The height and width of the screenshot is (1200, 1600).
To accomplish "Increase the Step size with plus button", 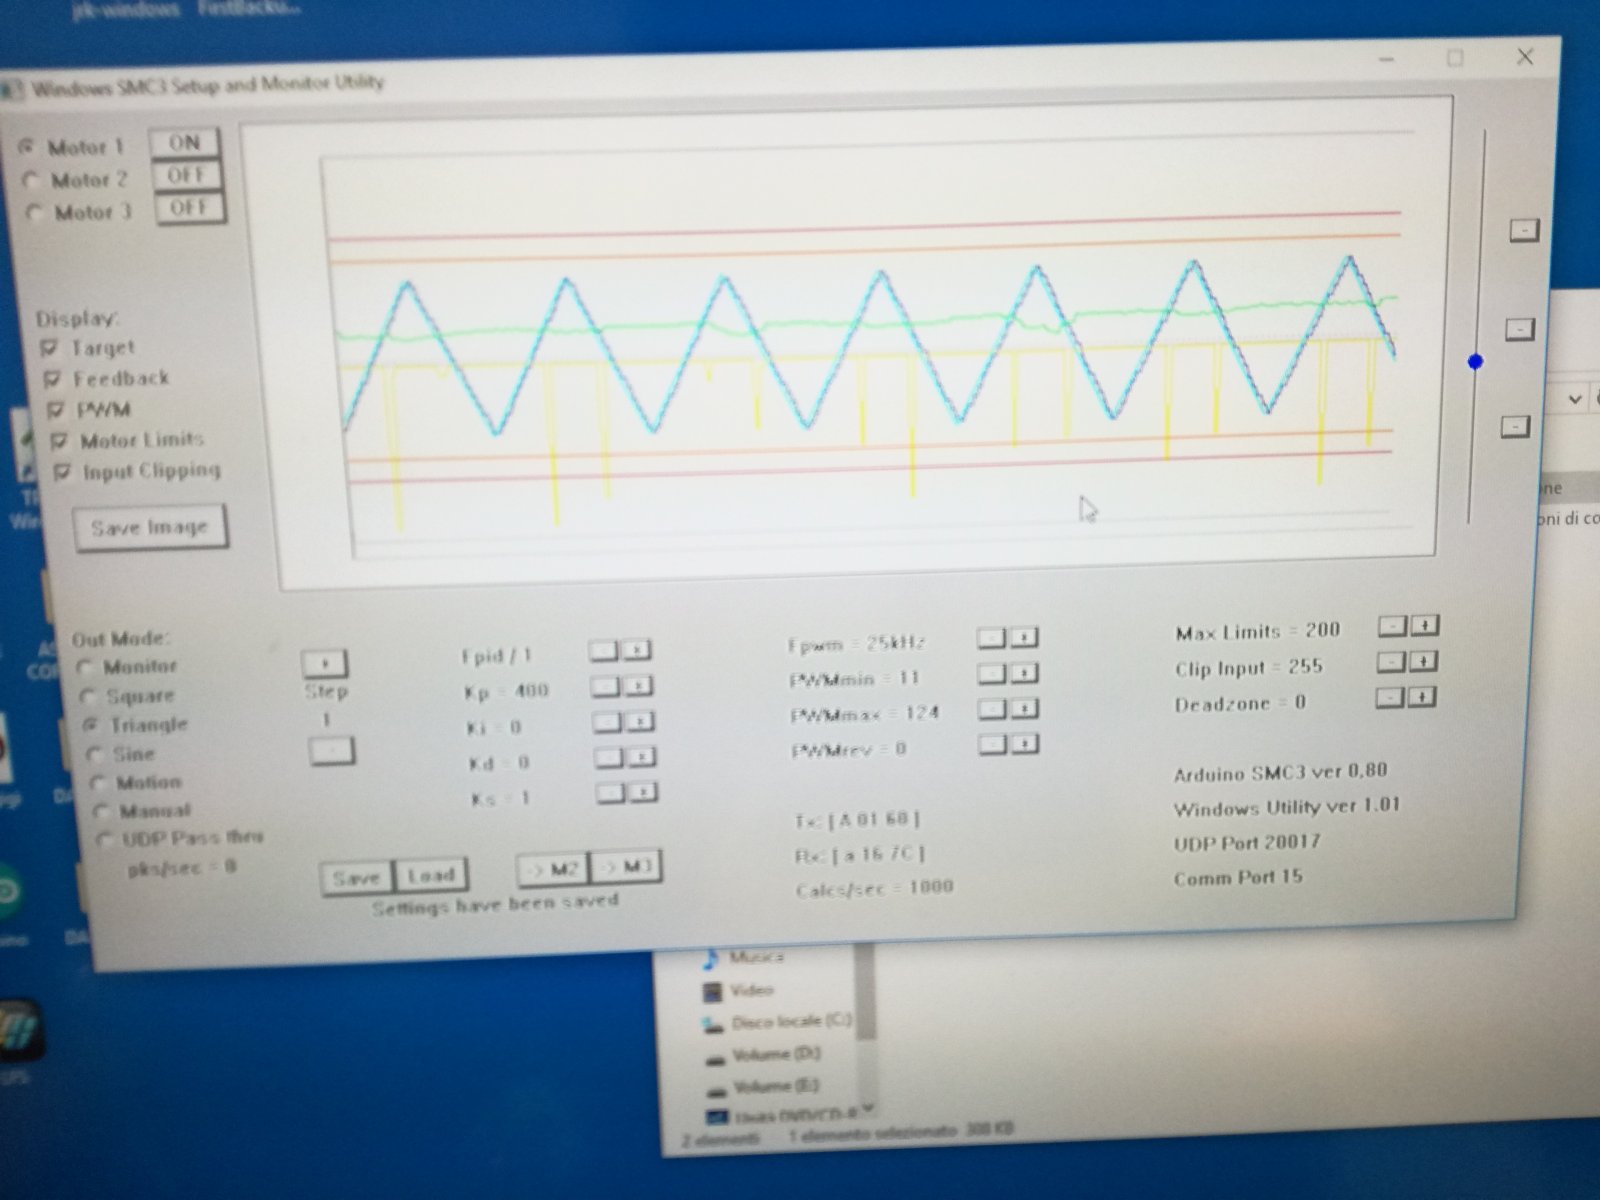I will (324, 663).
